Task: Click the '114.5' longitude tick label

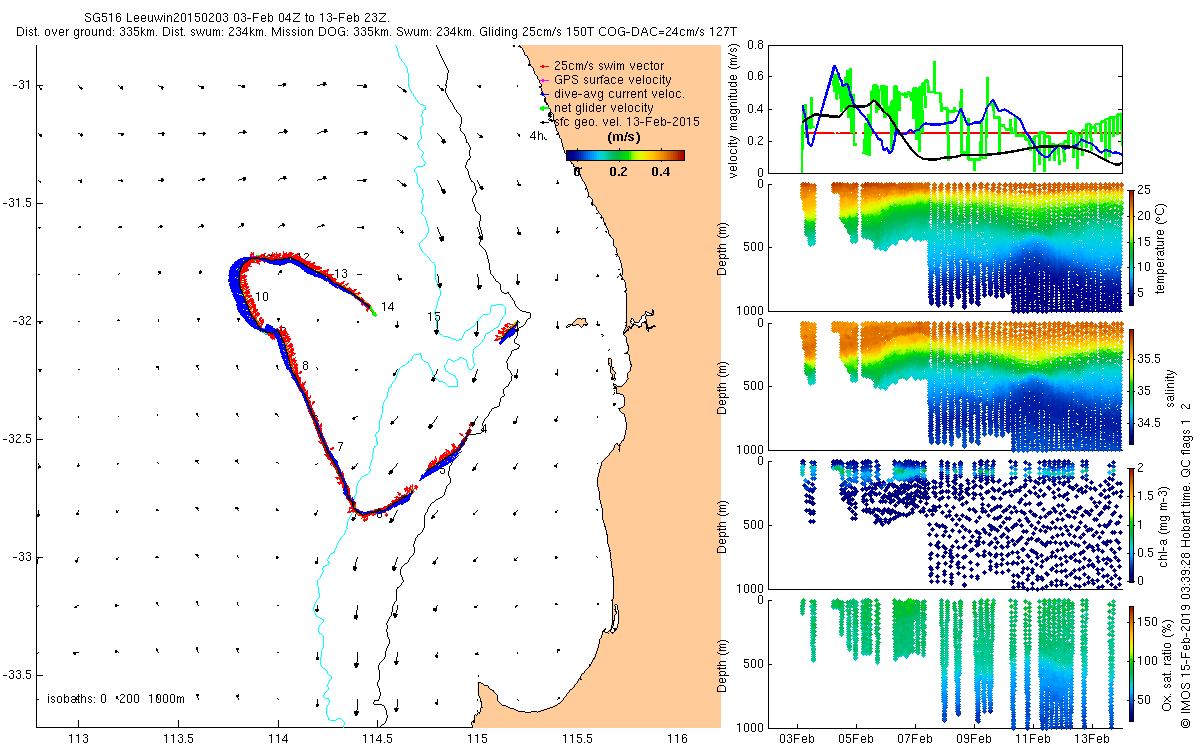Action: coord(378,739)
